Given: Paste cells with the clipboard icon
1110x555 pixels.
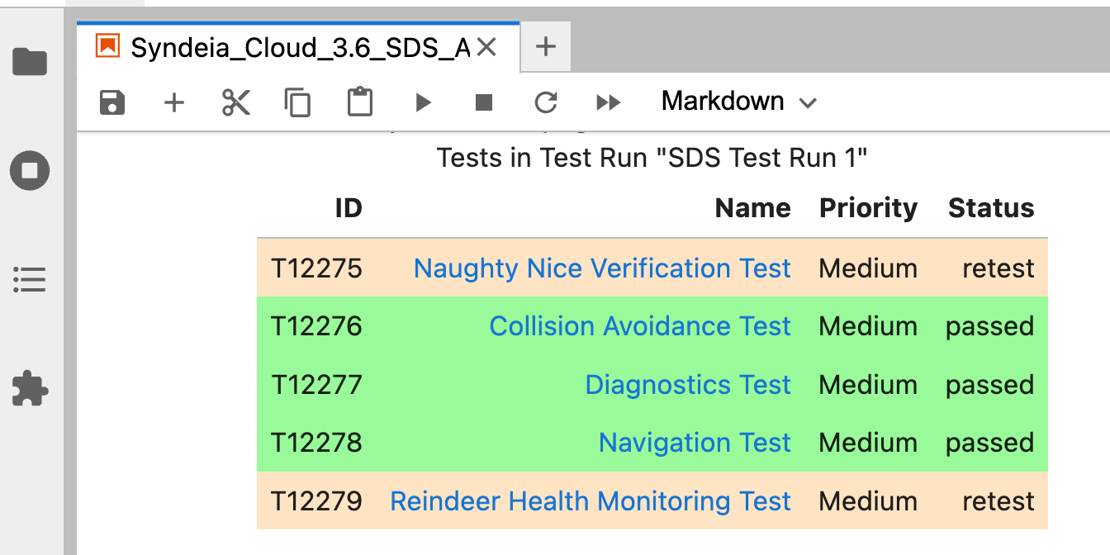Looking at the screenshot, I should pyautogui.click(x=360, y=102).
